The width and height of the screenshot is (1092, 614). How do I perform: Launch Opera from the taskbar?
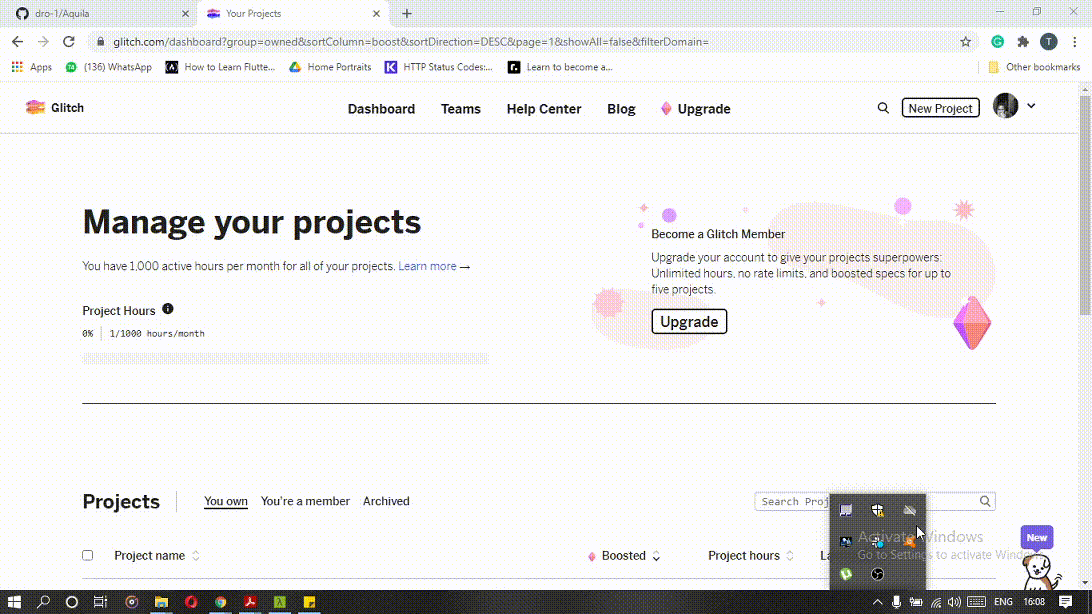(191, 601)
